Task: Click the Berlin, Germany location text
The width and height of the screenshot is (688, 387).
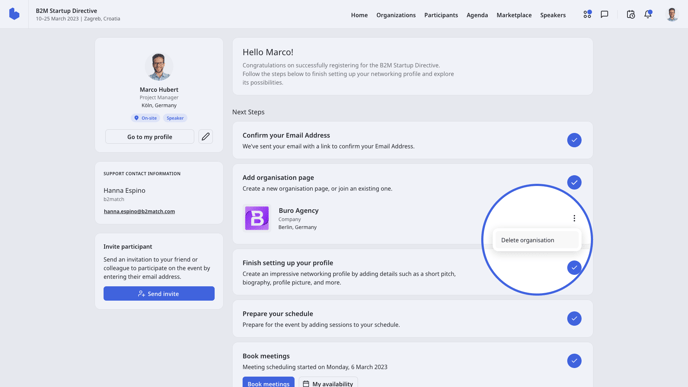Action: coord(297,227)
